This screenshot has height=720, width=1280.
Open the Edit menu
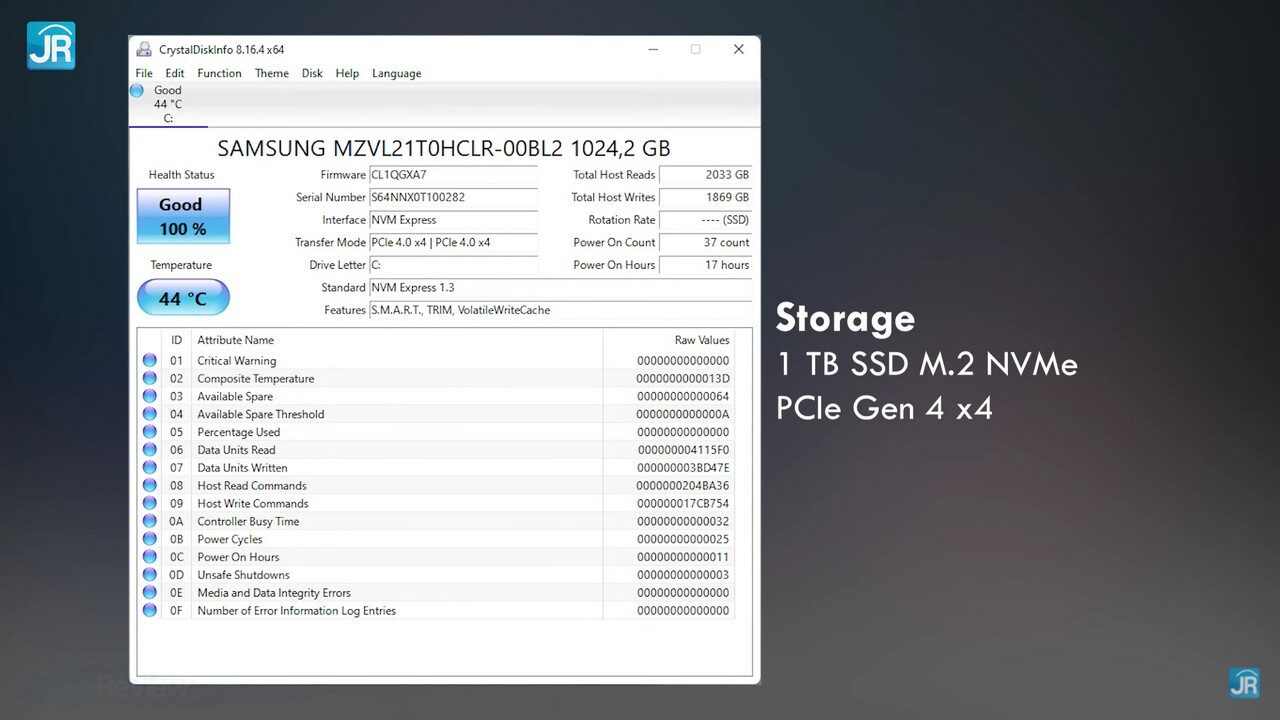point(175,73)
